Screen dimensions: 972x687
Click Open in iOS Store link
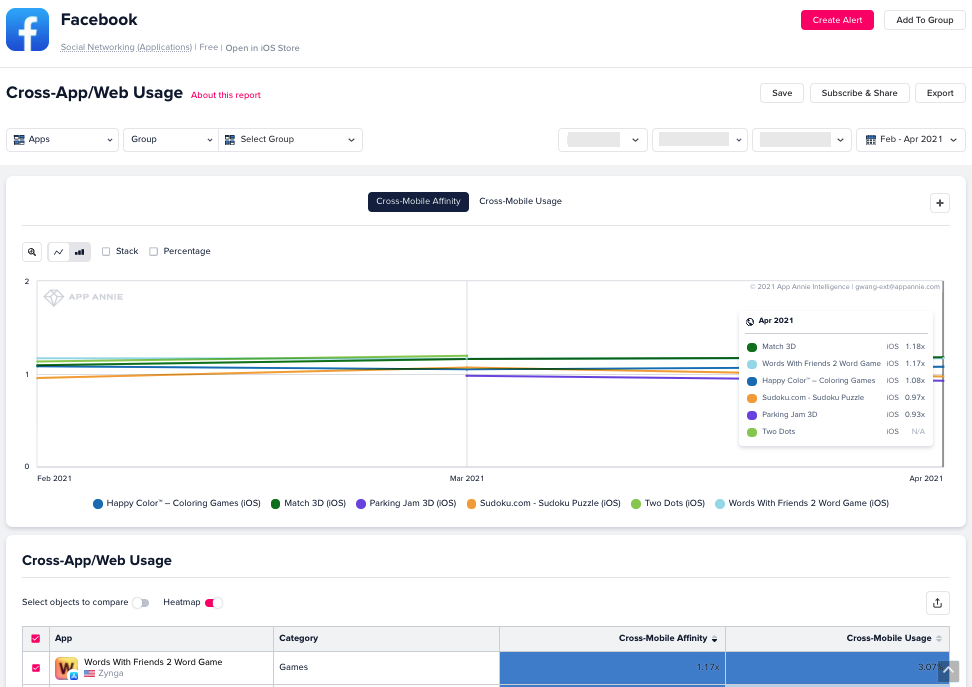[x=262, y=48]
